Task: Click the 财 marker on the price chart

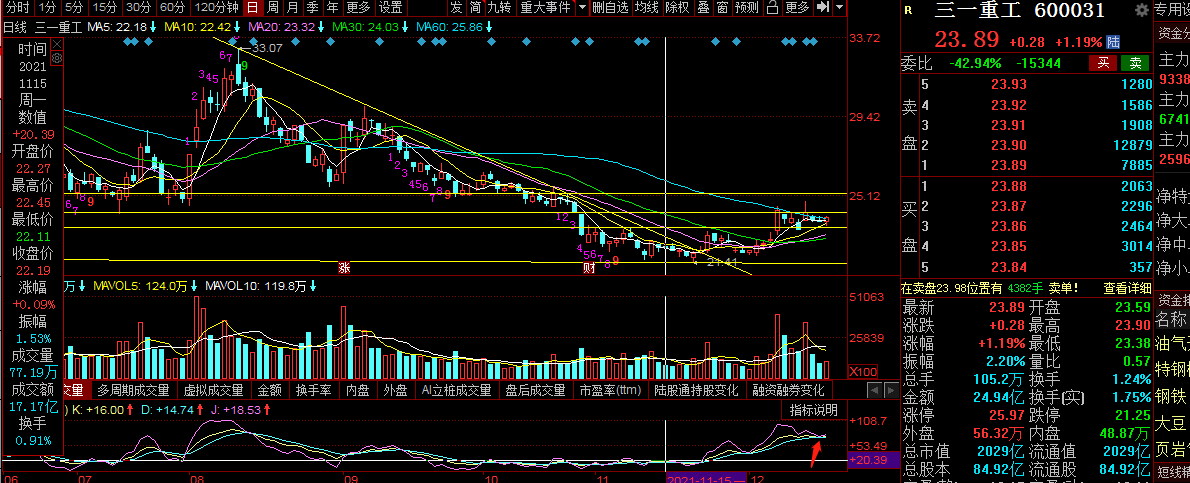Action: tap(588, 267)
